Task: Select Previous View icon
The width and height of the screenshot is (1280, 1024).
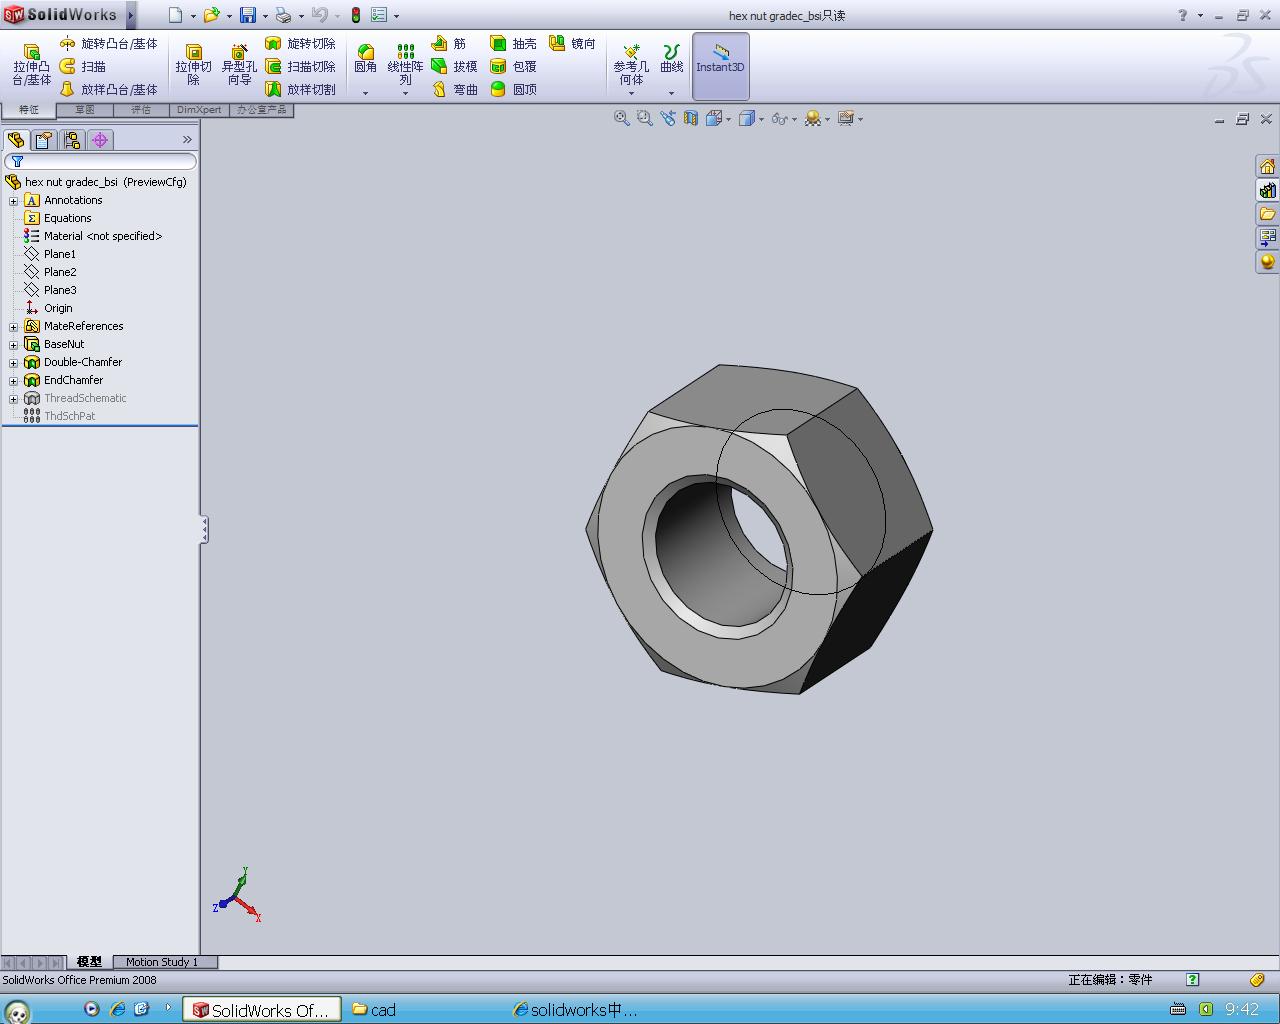Action: (668, 118)
